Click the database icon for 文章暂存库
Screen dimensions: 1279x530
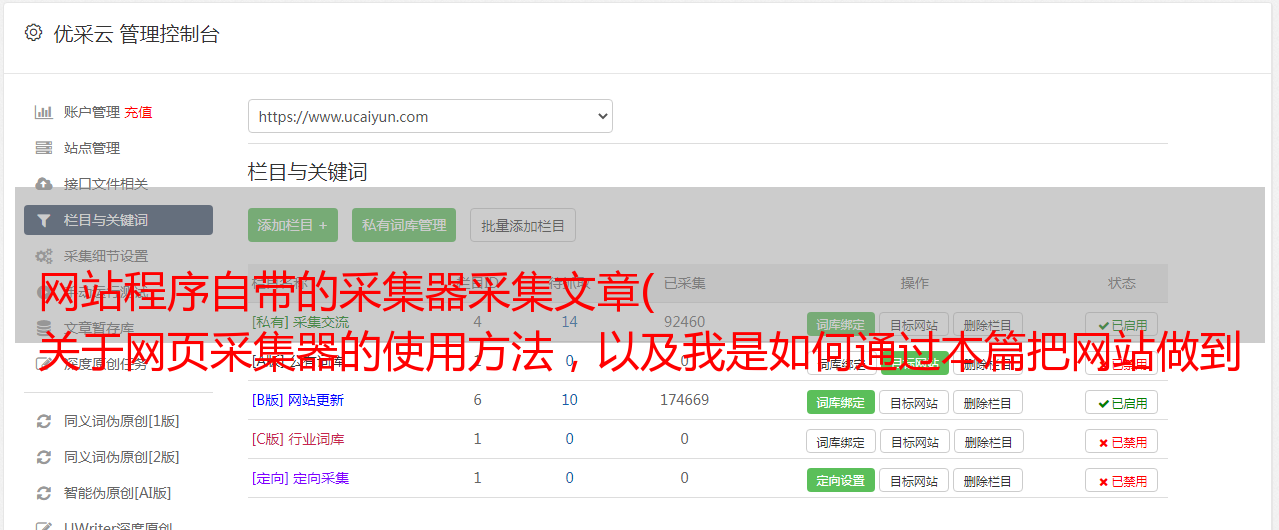(43, 327)
